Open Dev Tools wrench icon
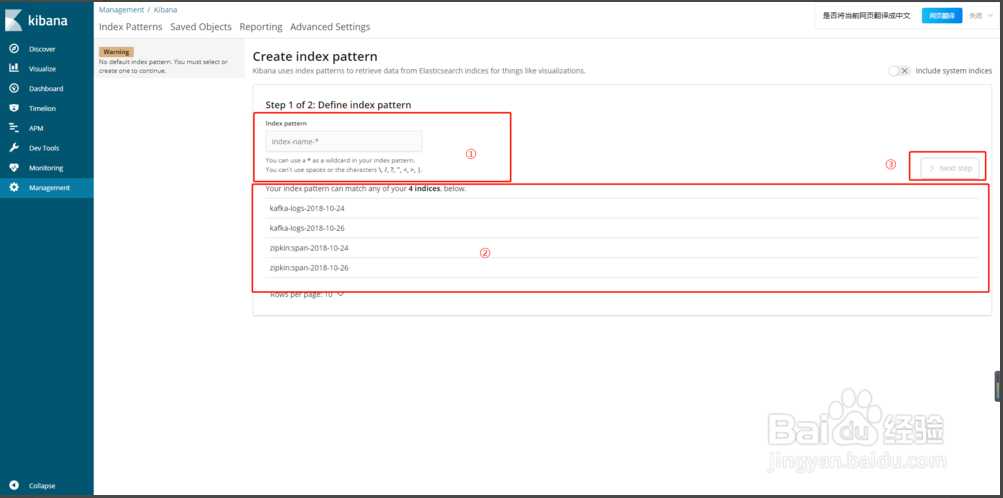This screenshot has width=1003, height=498. pos(14,148)
